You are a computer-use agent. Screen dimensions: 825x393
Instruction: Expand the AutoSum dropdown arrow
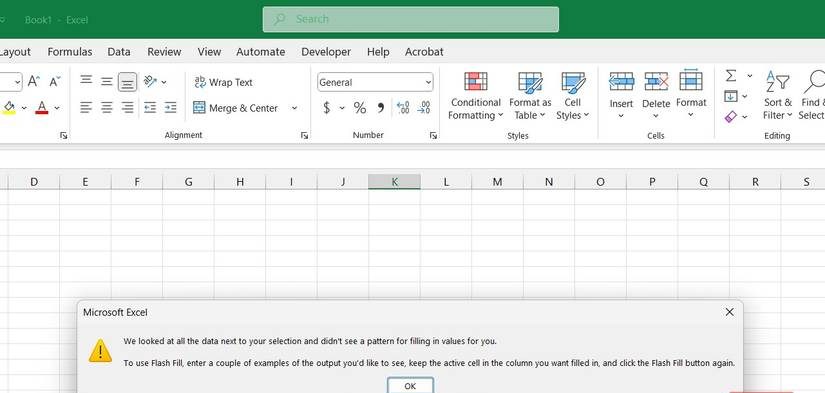tap(750, 76)
